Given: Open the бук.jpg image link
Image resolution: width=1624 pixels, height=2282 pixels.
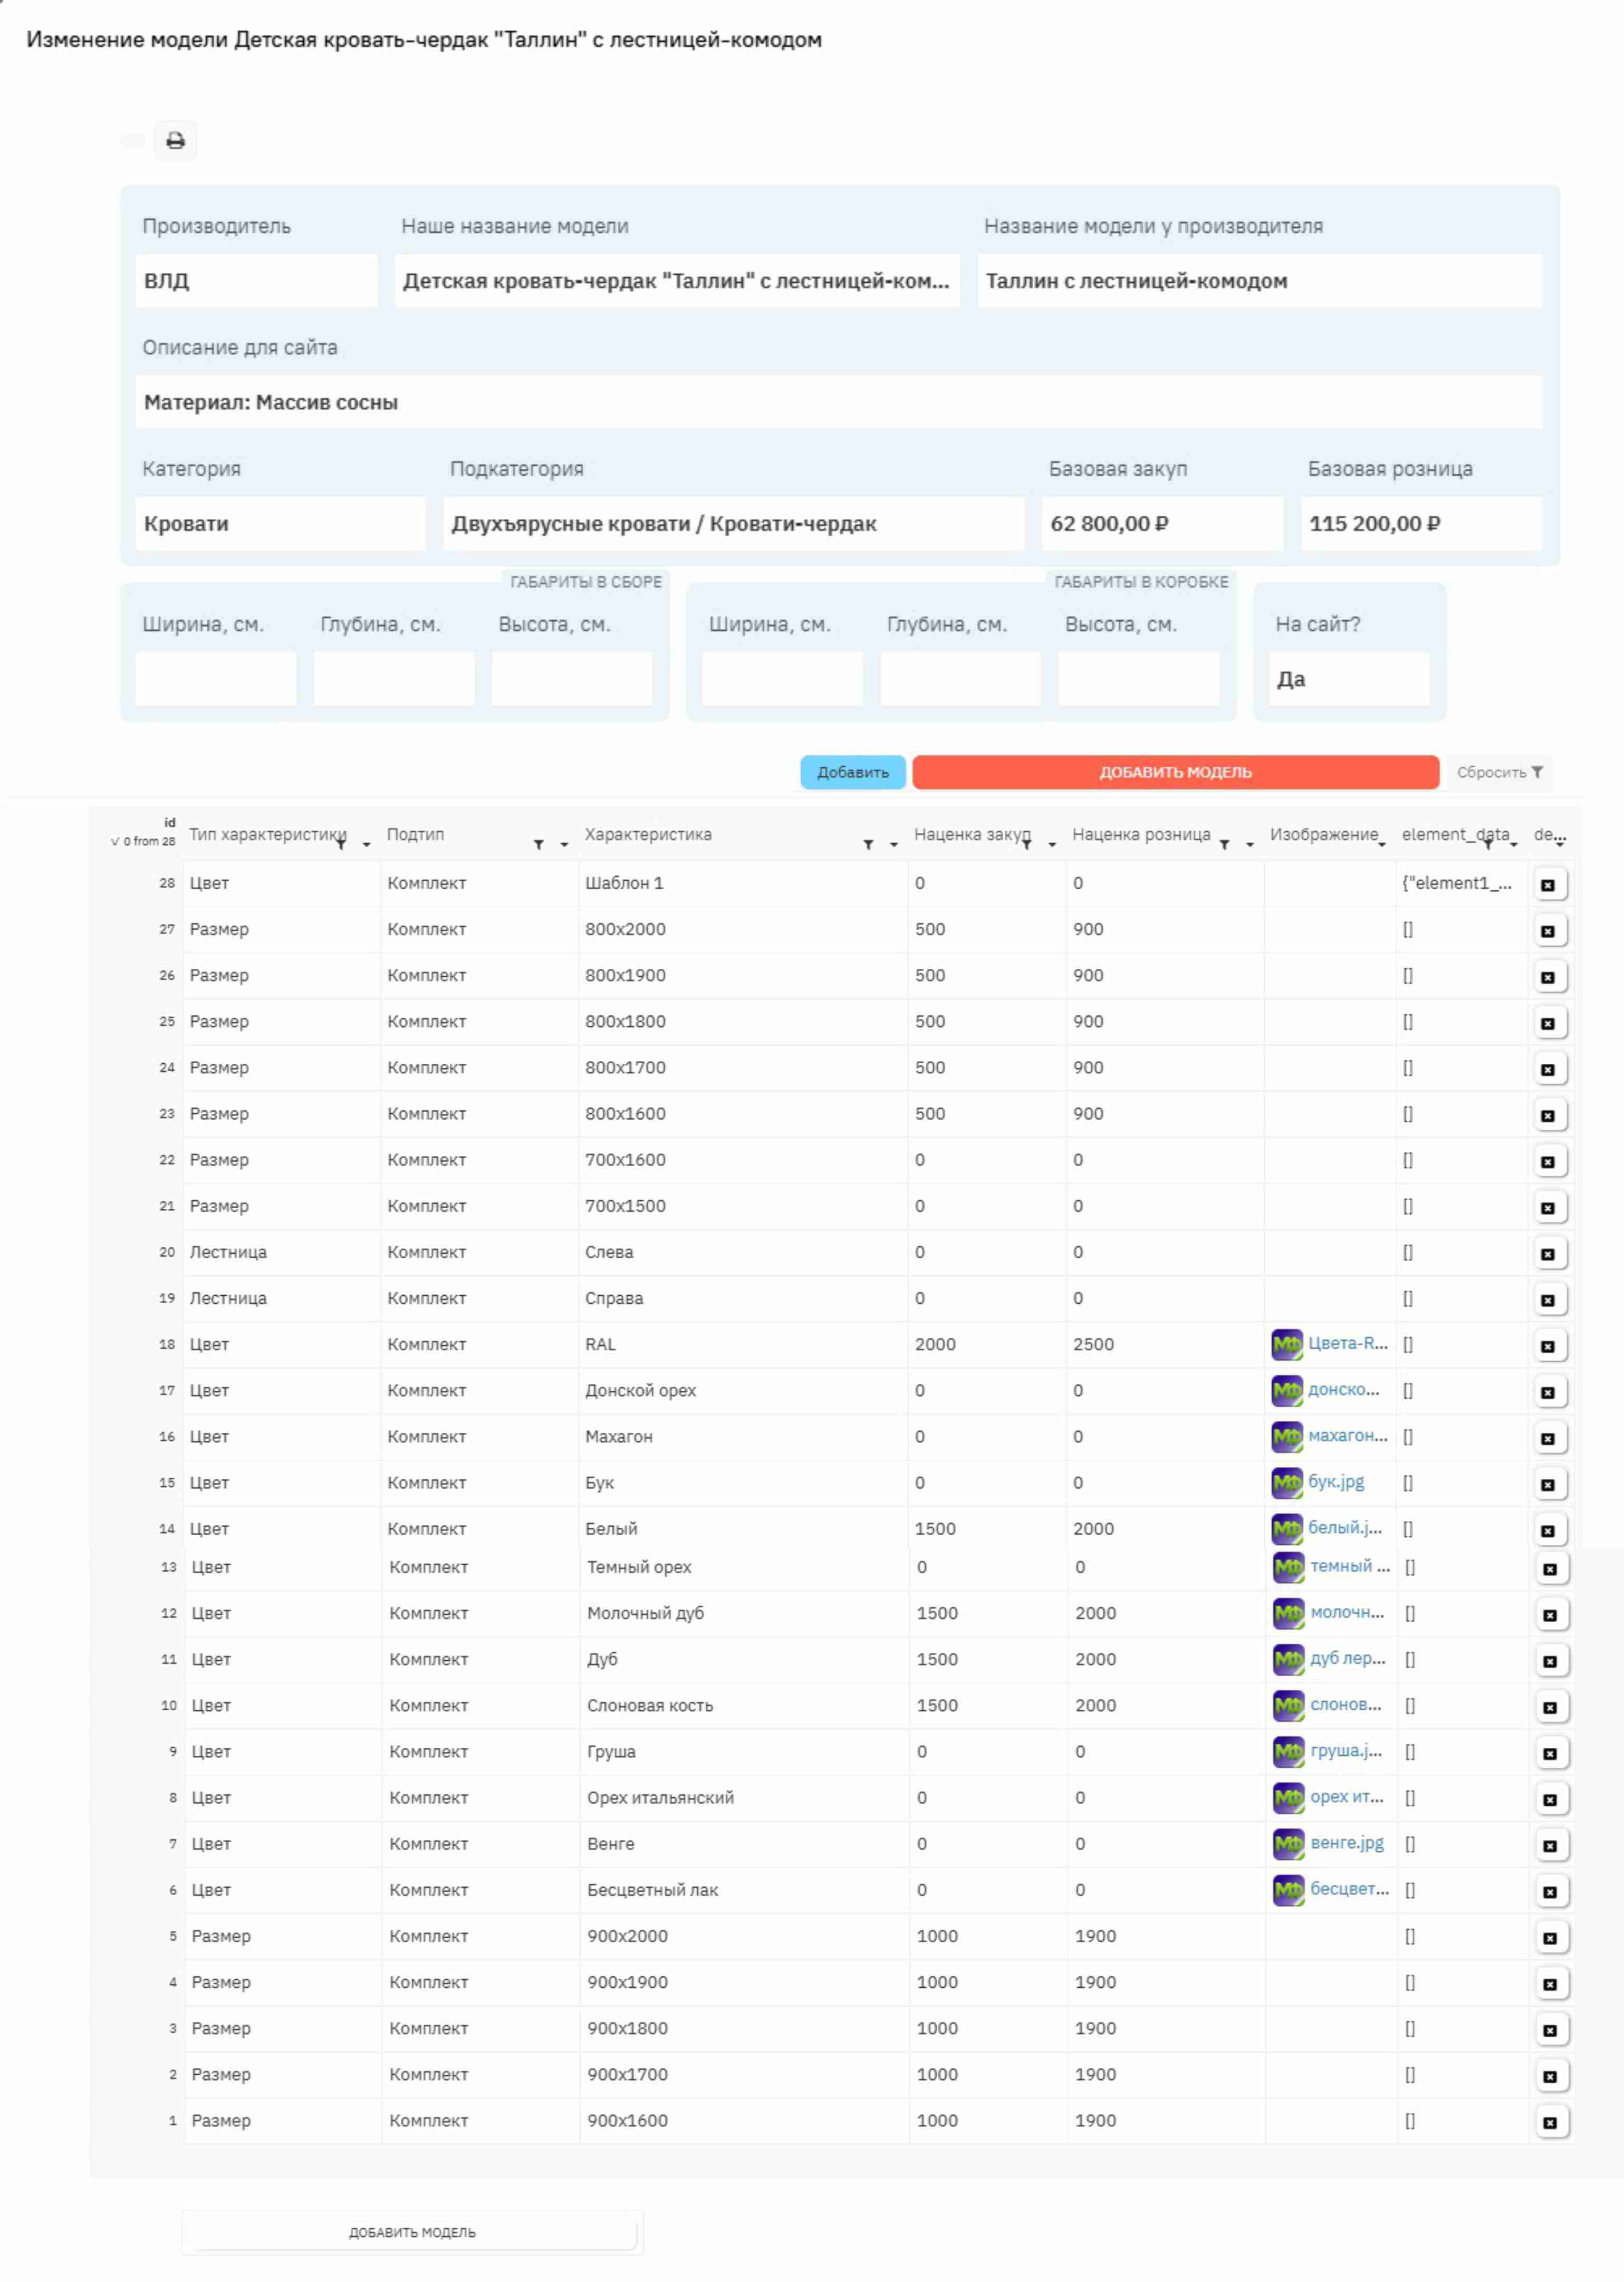Looking at the screenshot, I should (x=1335, y=1481).
